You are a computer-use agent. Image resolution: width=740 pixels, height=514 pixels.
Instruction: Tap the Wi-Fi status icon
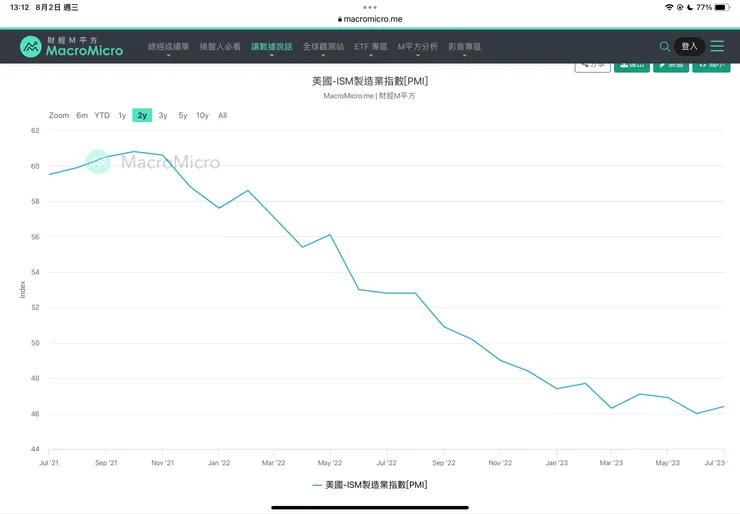669,7
